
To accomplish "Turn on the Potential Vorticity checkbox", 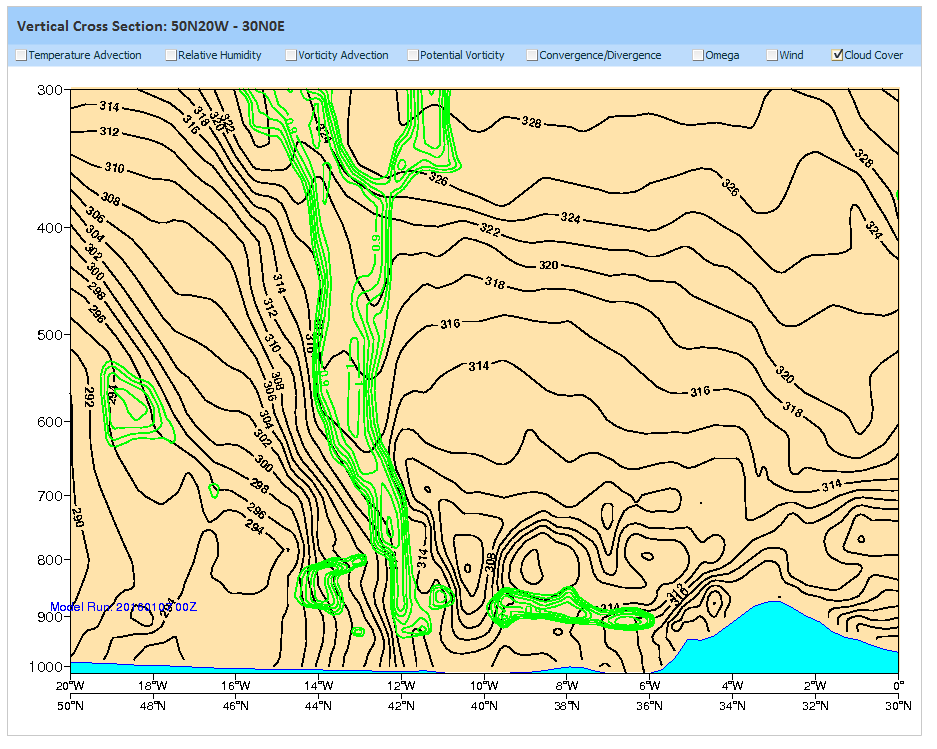I will click(413, 56).
